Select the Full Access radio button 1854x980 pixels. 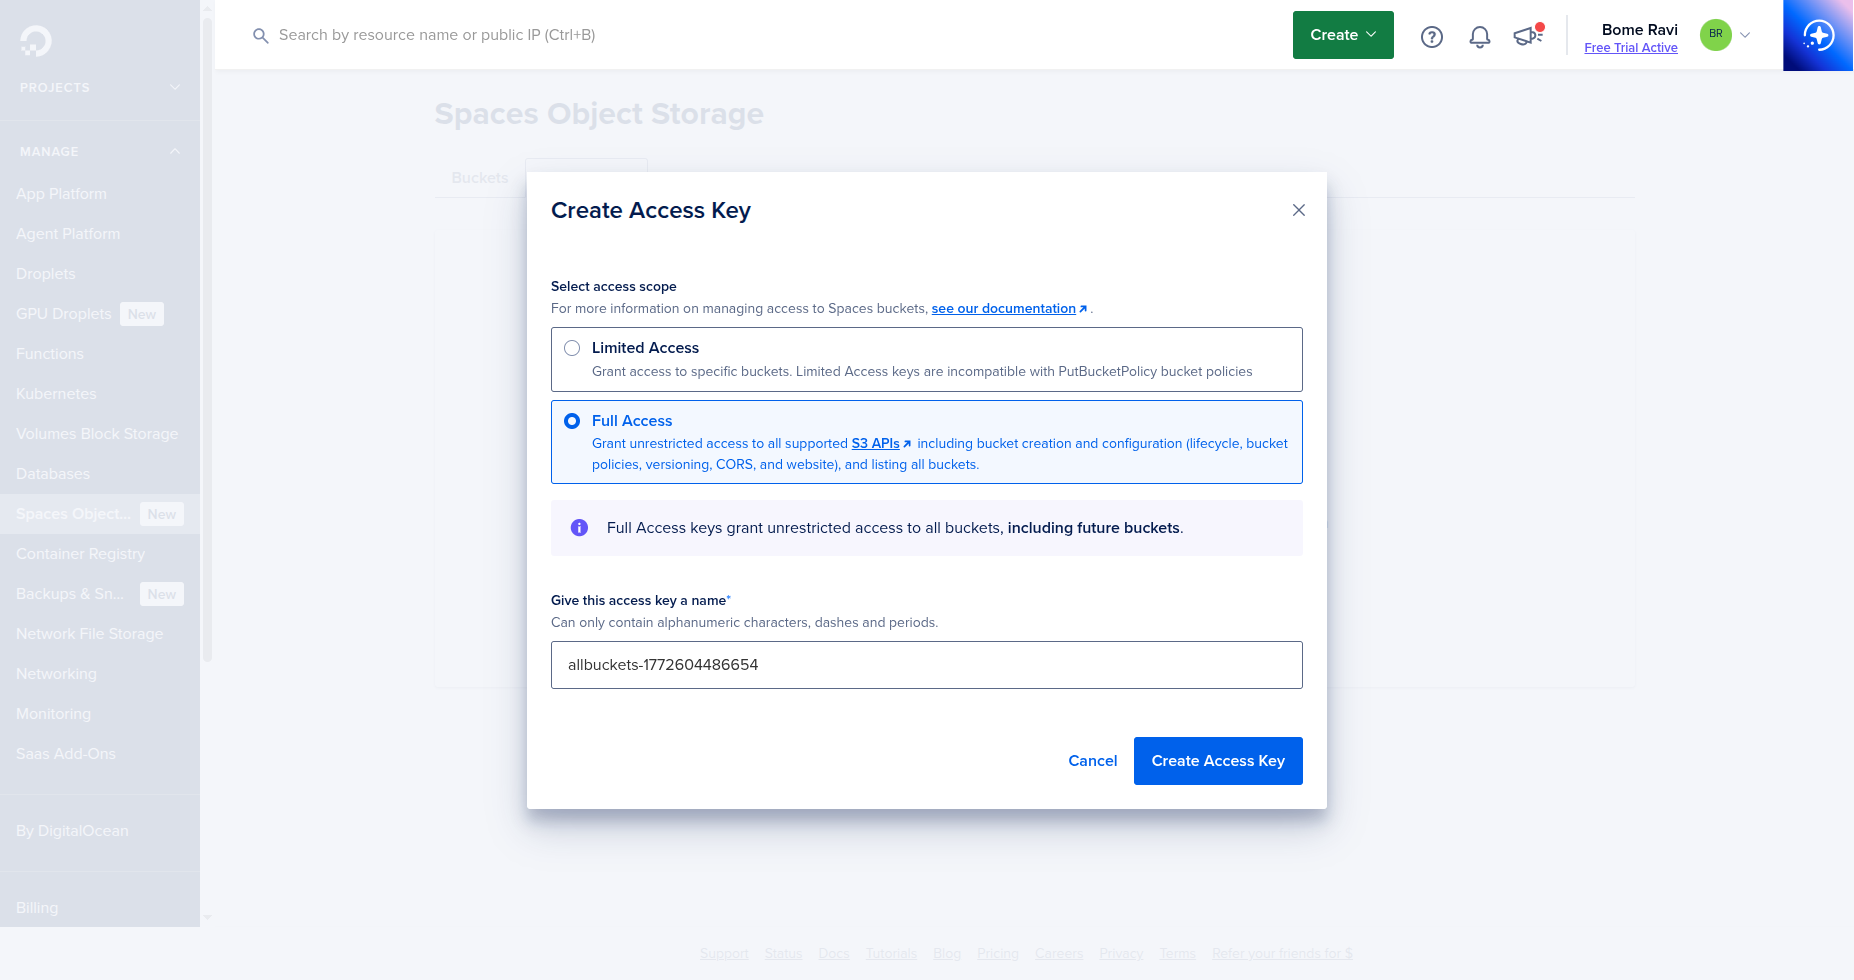tap(572, 421)
